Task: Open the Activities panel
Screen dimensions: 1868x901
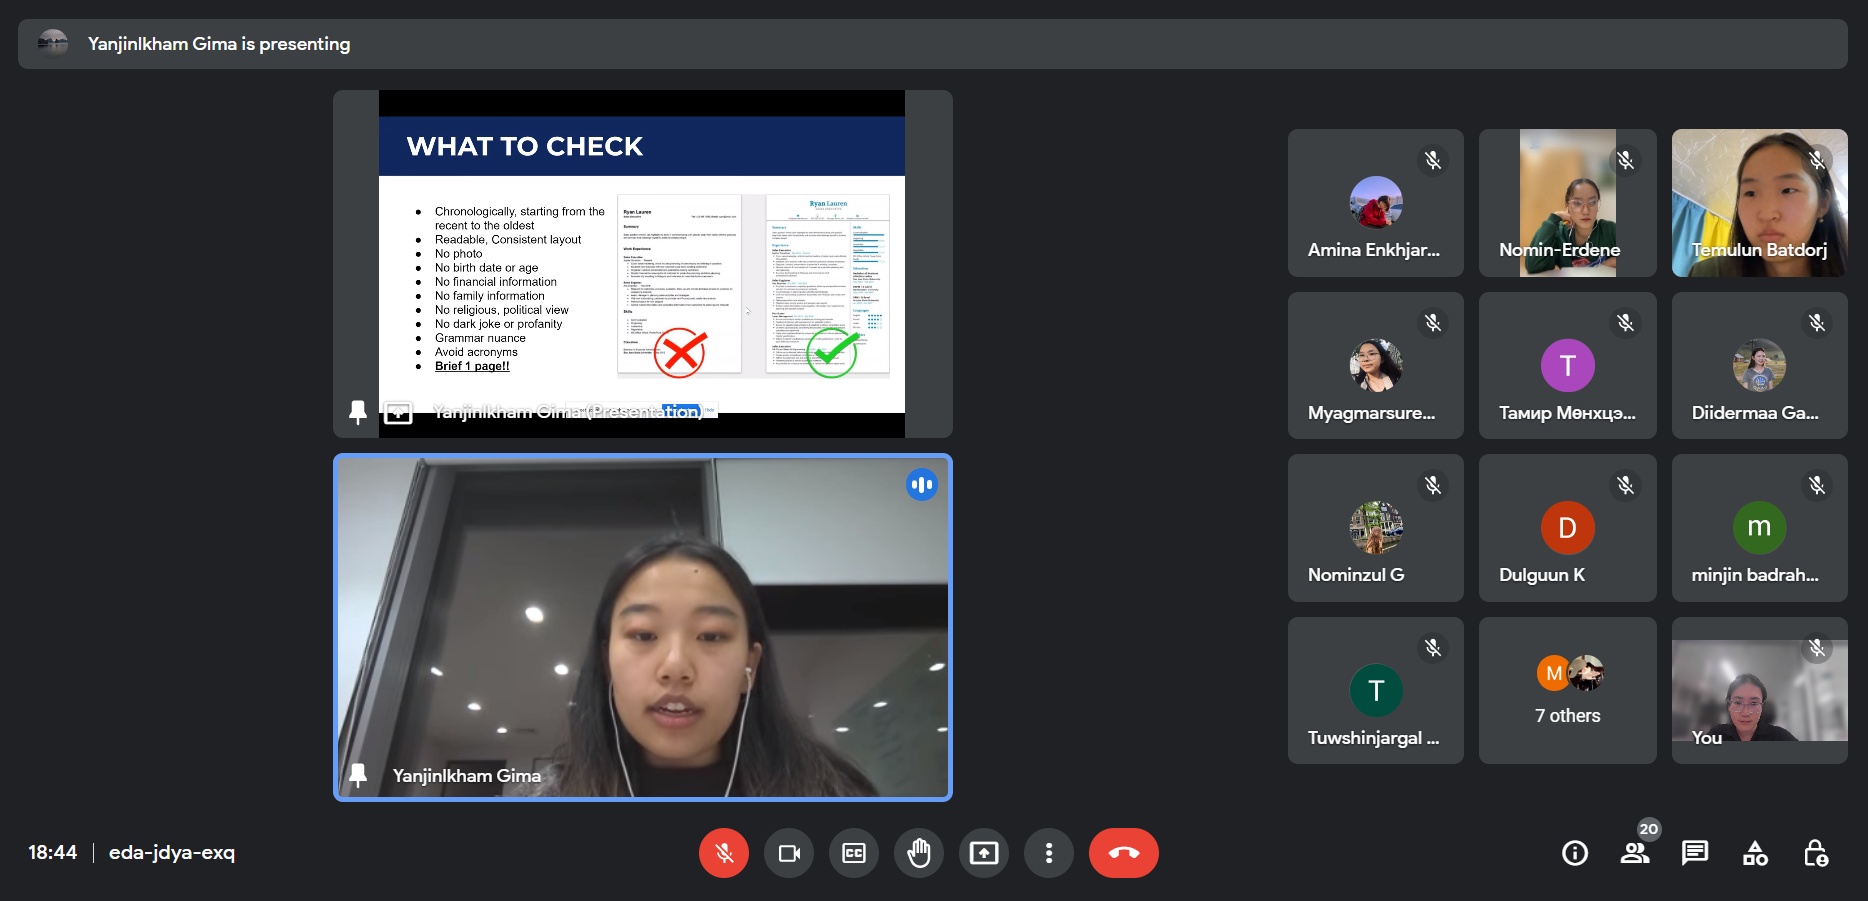Action: point(1755,853)
